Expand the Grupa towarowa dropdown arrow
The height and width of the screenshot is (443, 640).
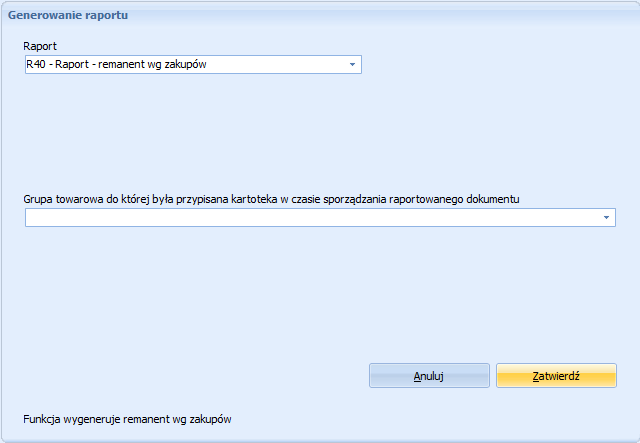tap(606, 218)
